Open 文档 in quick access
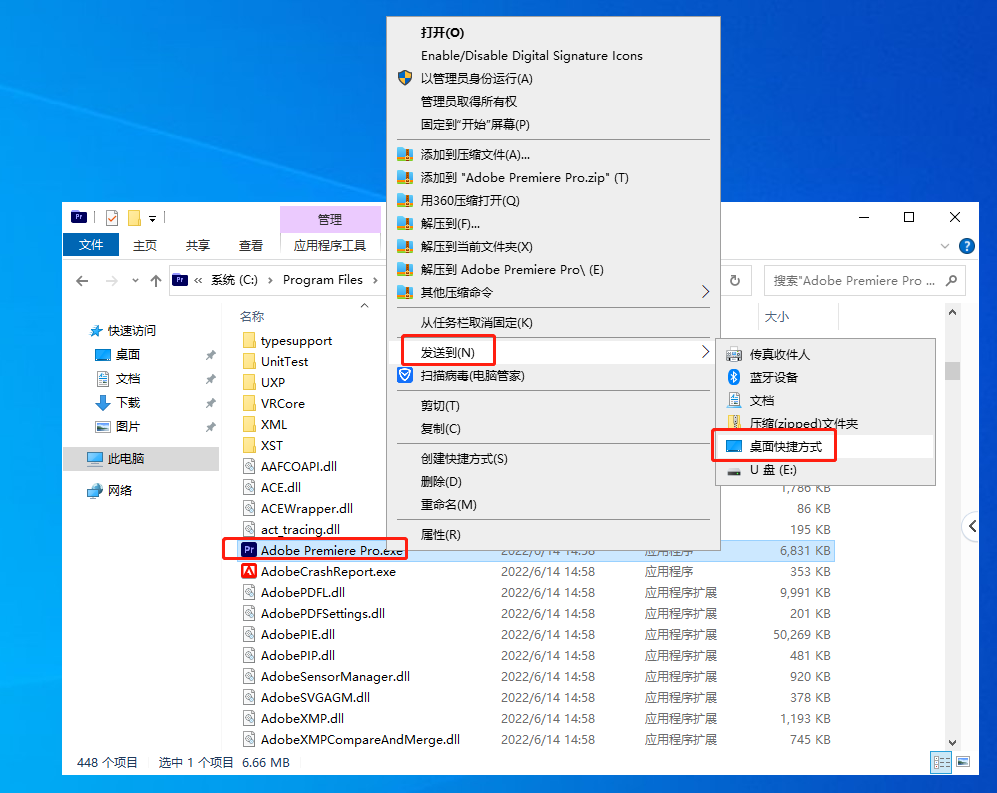The image size is (997, 793). click(118, 379)
